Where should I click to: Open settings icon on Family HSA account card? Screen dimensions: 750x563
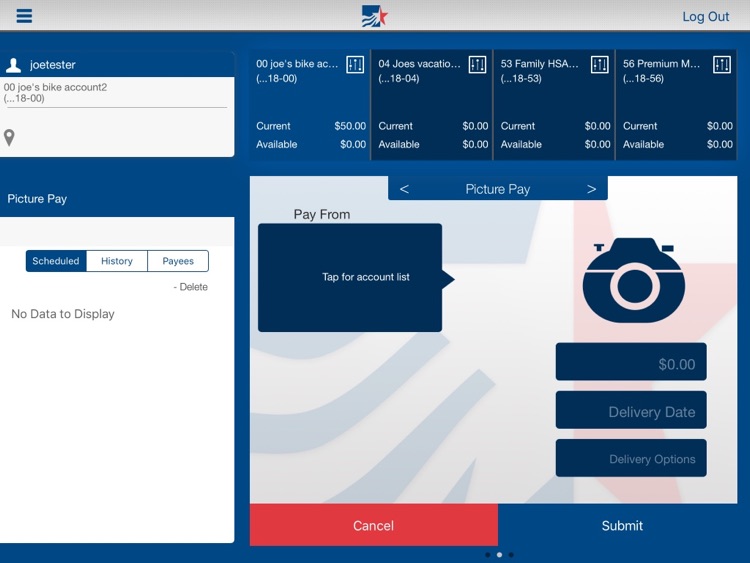click(600, 65)
